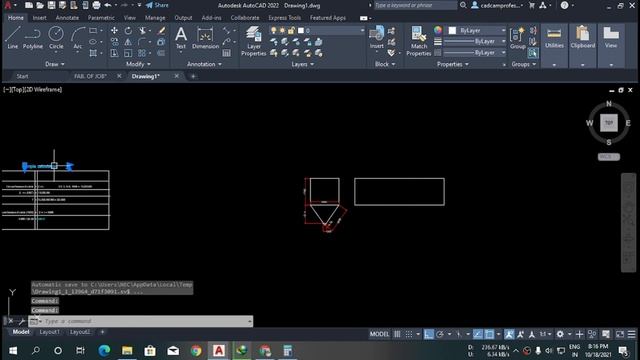Expand the Groups panel dropdown
The height and width of the screenshot is (360, 640).
(524, 64)
